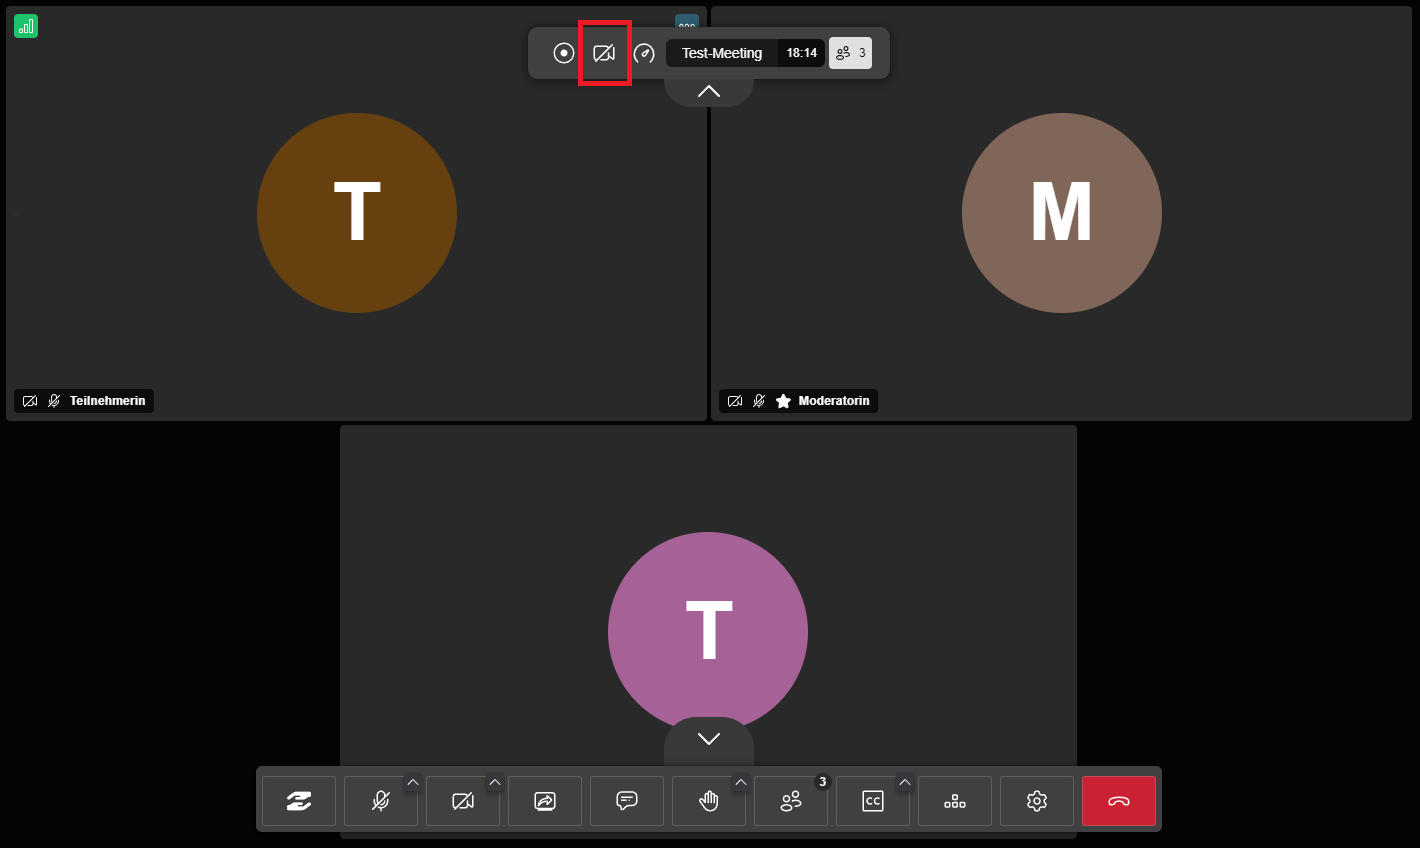This screenshot has width=1420, height=848.
Task: Unmute the microphone in bottom toolbar
Action: (x=381, y=801)
